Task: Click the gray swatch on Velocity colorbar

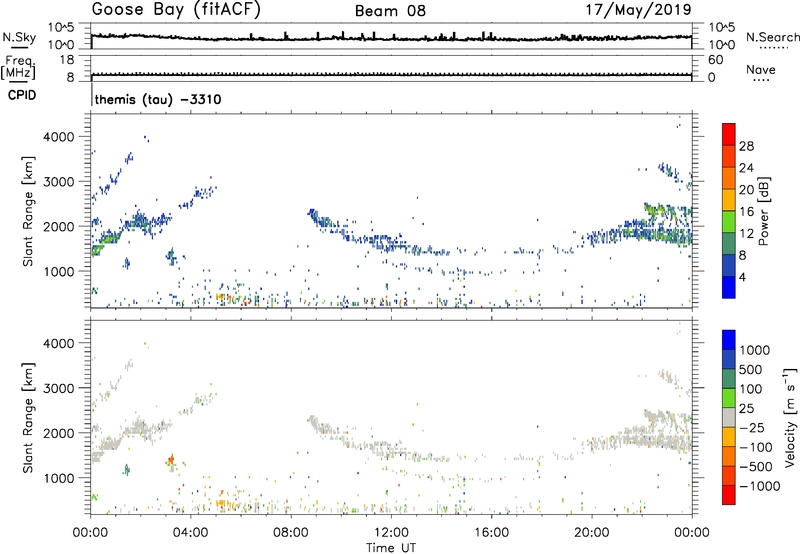Action: [x=729, y=417]
